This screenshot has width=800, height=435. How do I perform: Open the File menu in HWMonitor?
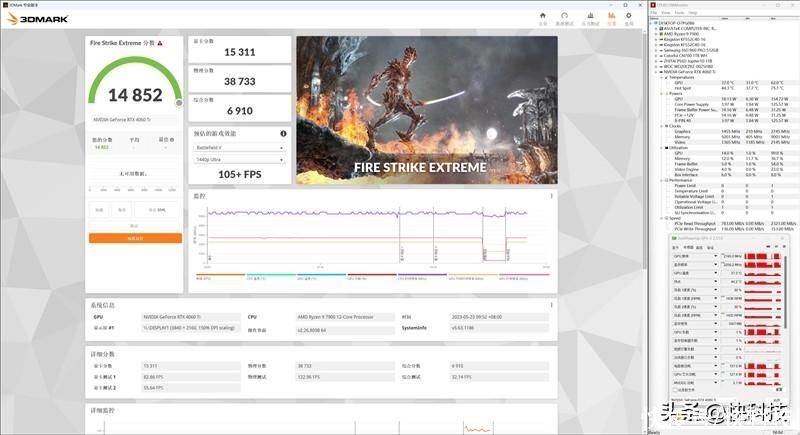(x=655, y=13)
